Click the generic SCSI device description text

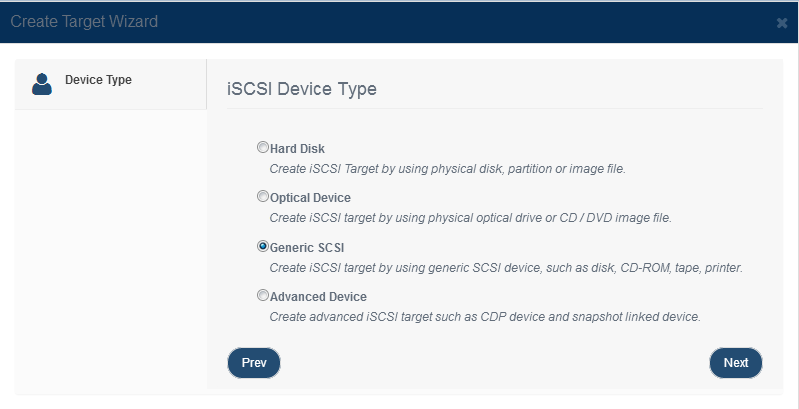click(505, 267)
